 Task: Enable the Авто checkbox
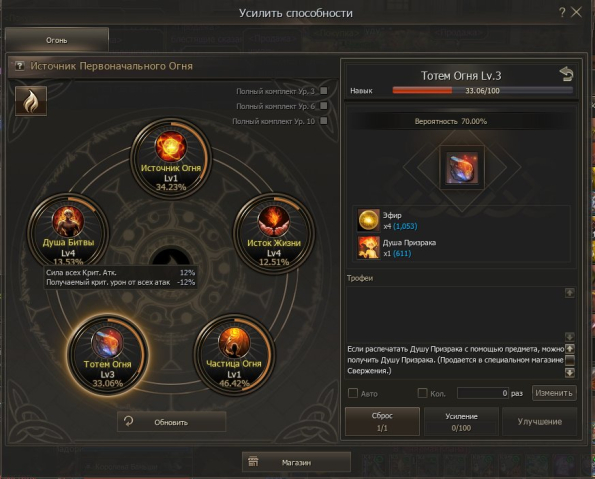pyautogui.click(x=353, y=393)
